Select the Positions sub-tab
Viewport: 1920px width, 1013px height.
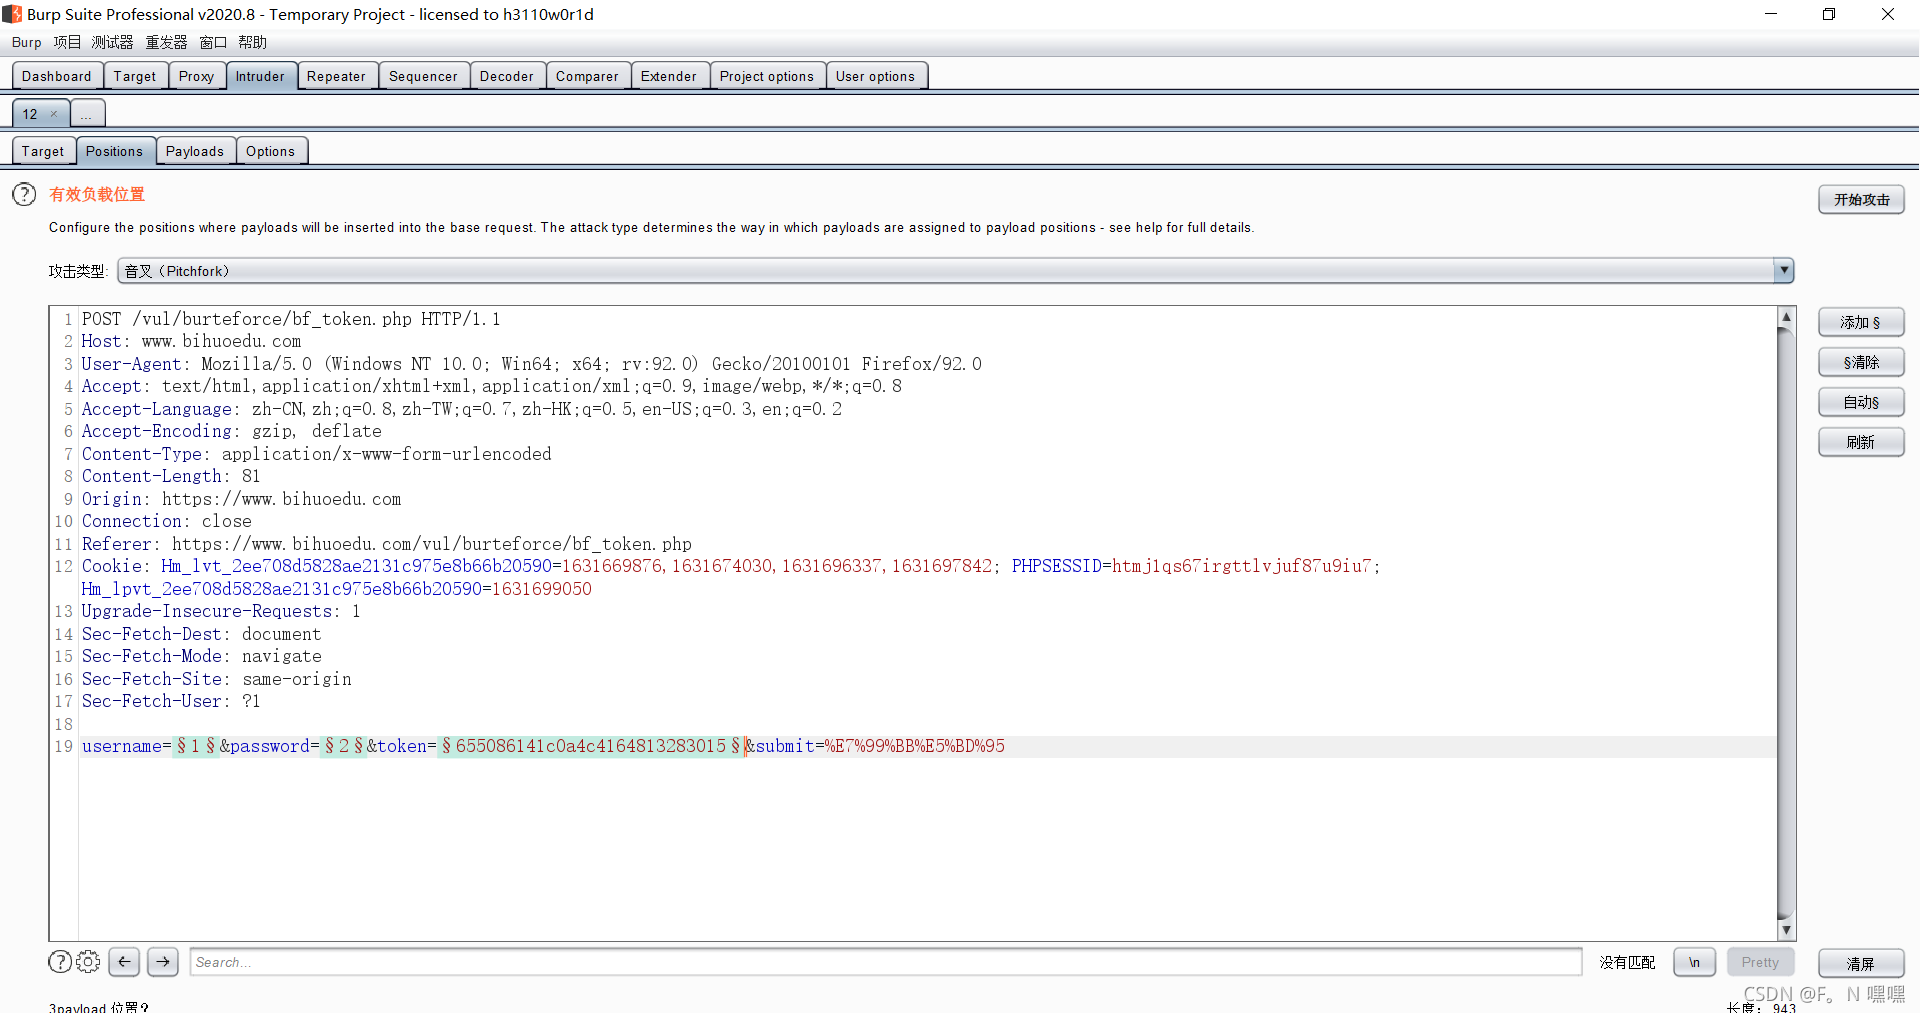click(115, 151)
